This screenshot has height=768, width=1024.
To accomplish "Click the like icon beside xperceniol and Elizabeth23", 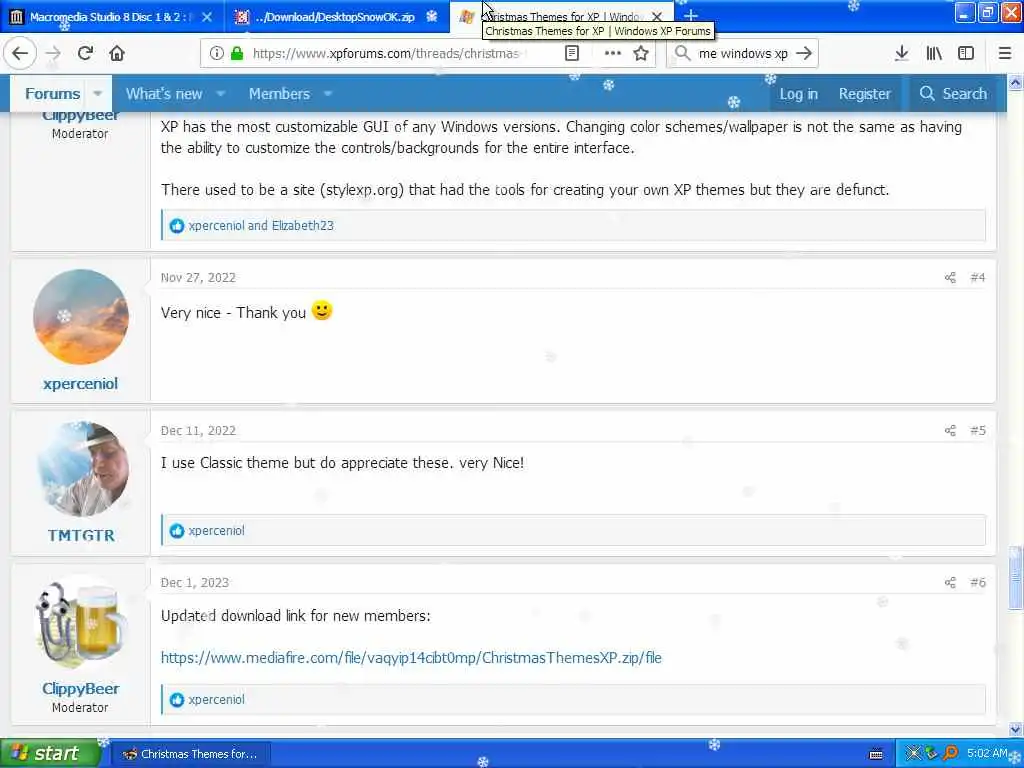I will (x=177, y=226).
